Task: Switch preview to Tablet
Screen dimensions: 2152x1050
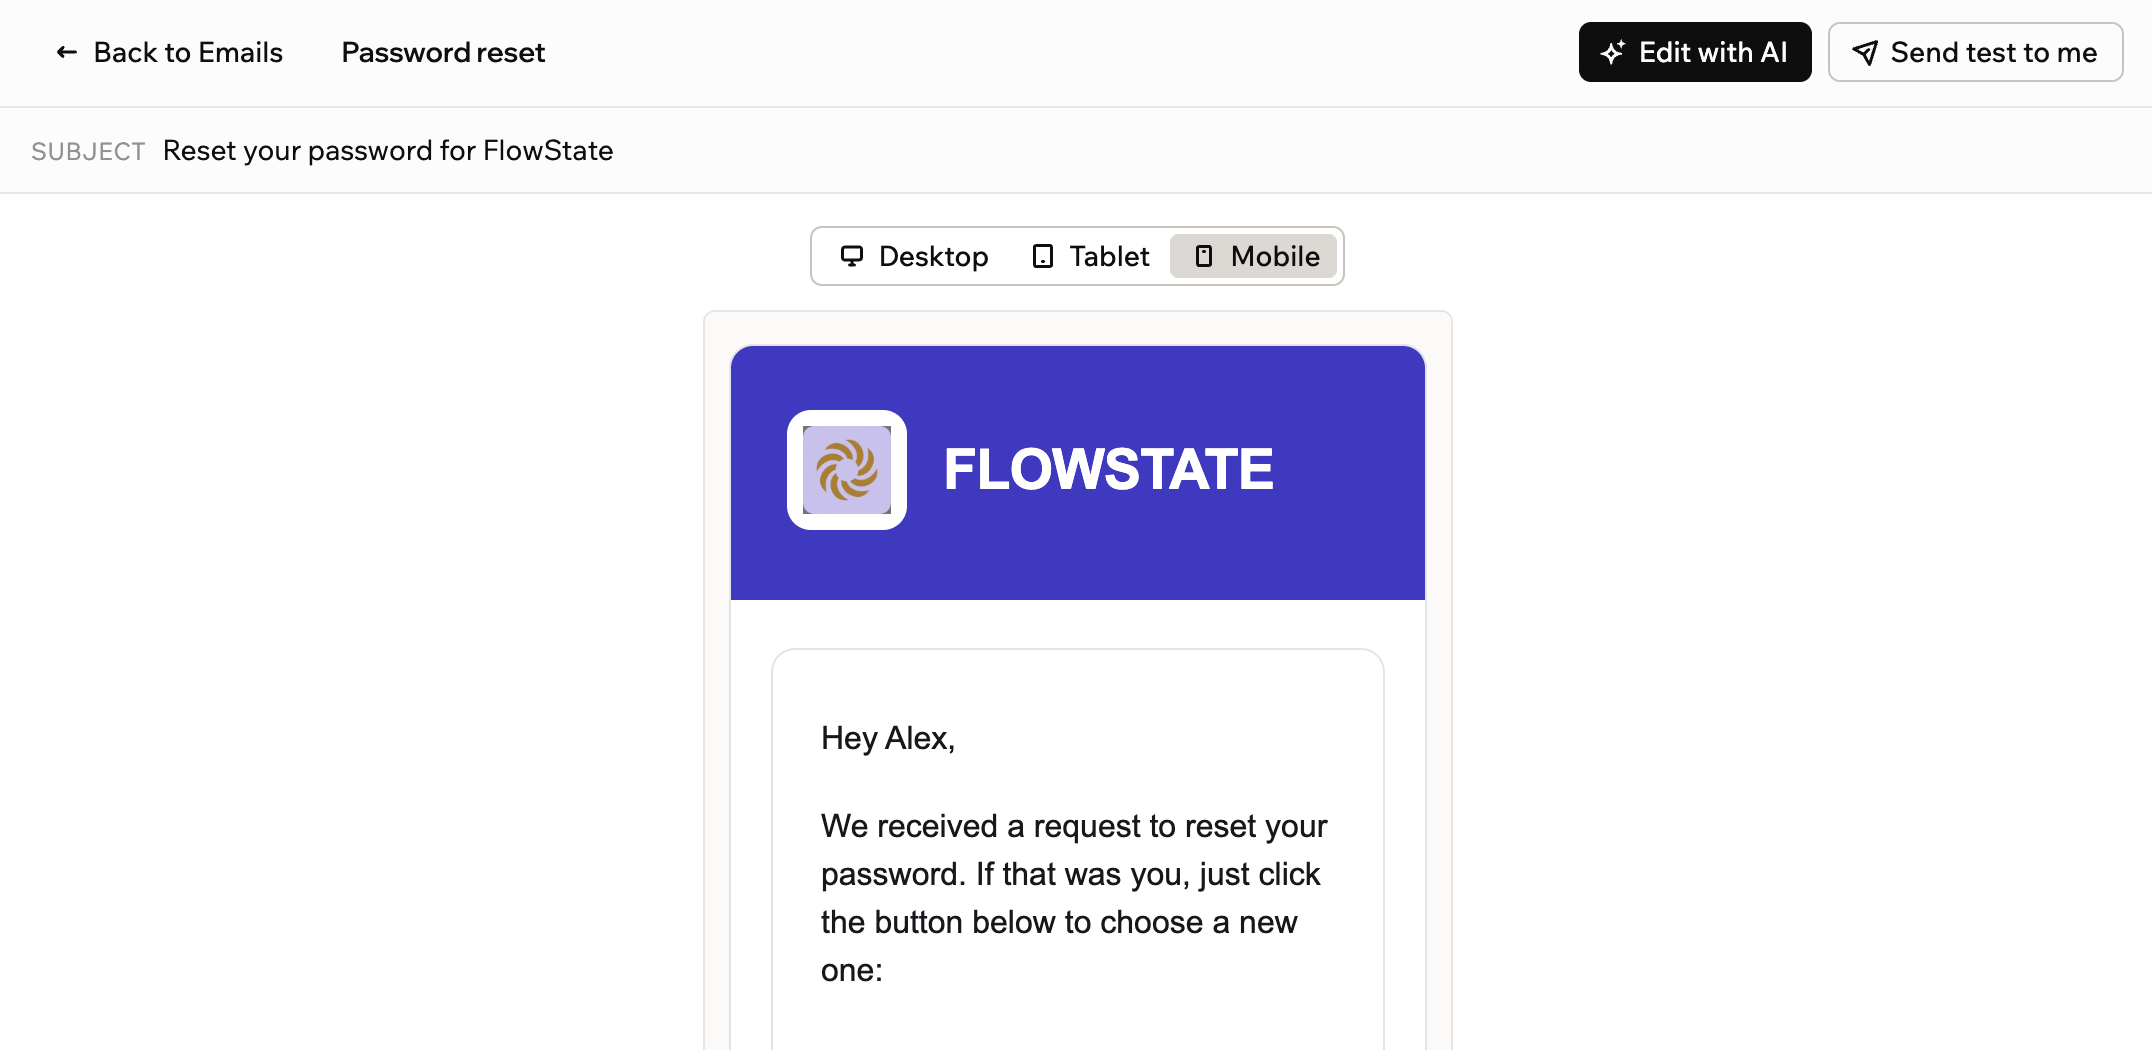Action: pyautogui.click(x=1090, y=256)
